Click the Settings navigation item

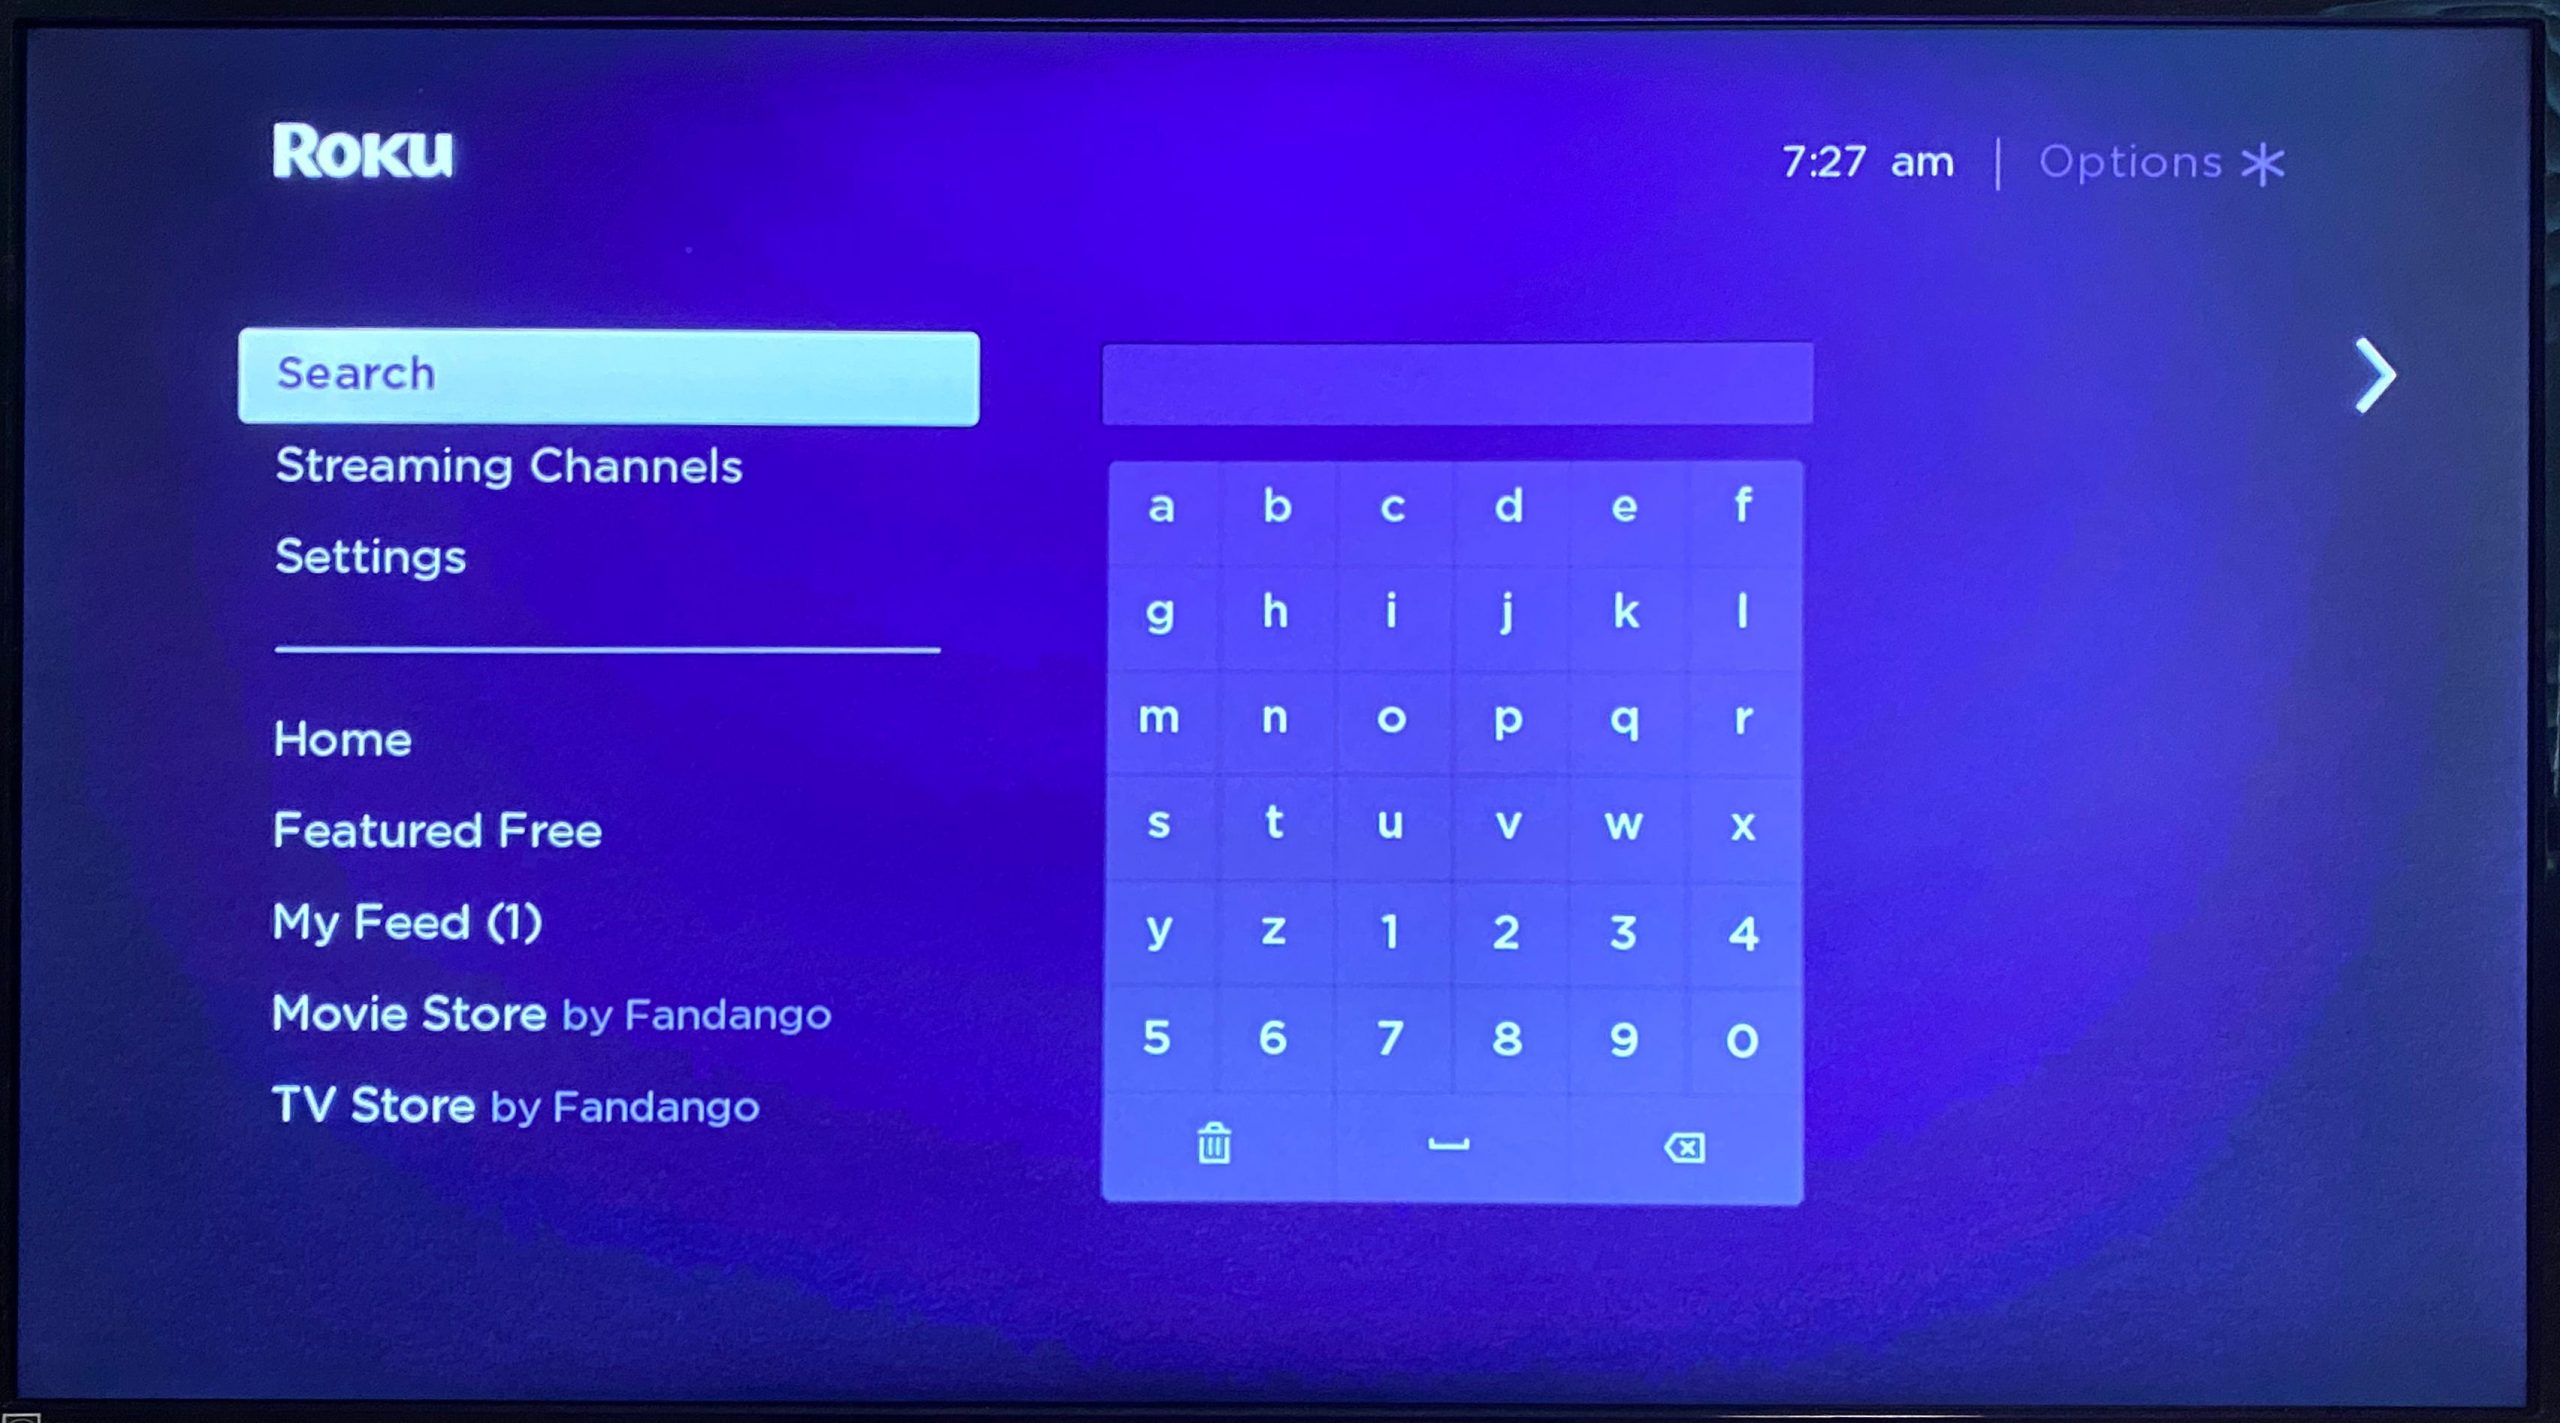point(370,556)
